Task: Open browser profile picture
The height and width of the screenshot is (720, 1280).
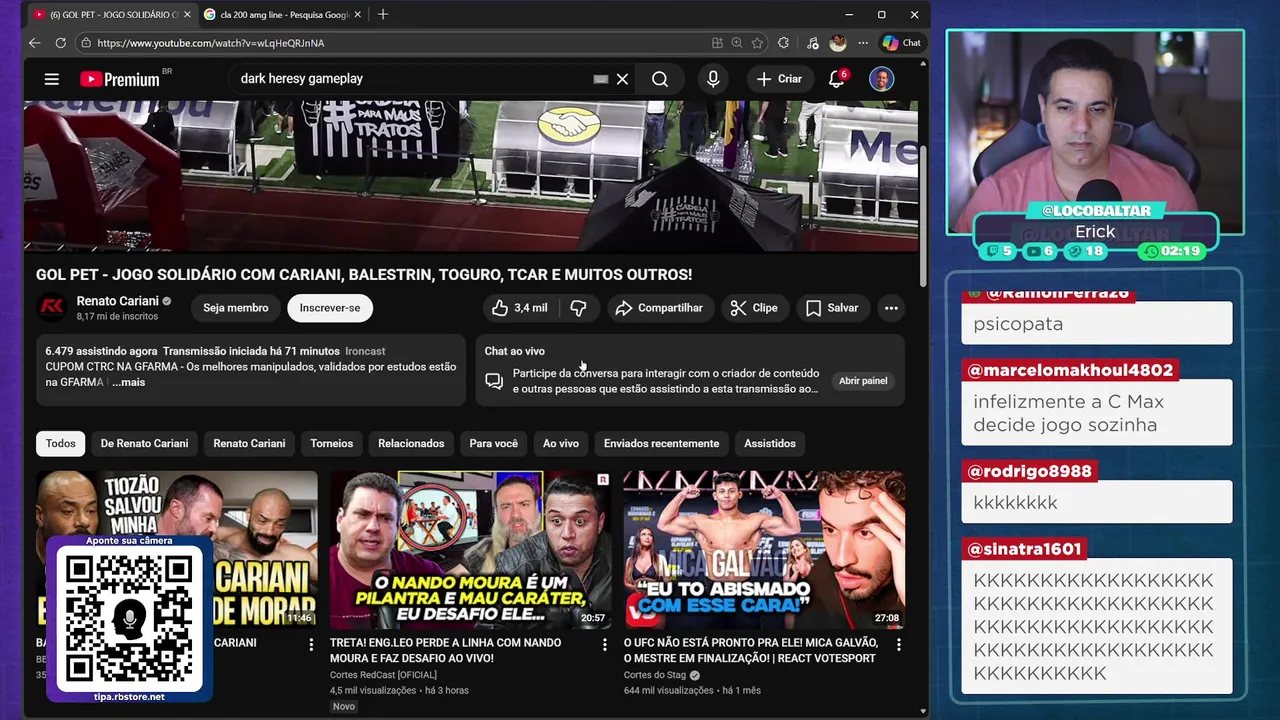Action: pyautogui.click(x=838, y=43)
